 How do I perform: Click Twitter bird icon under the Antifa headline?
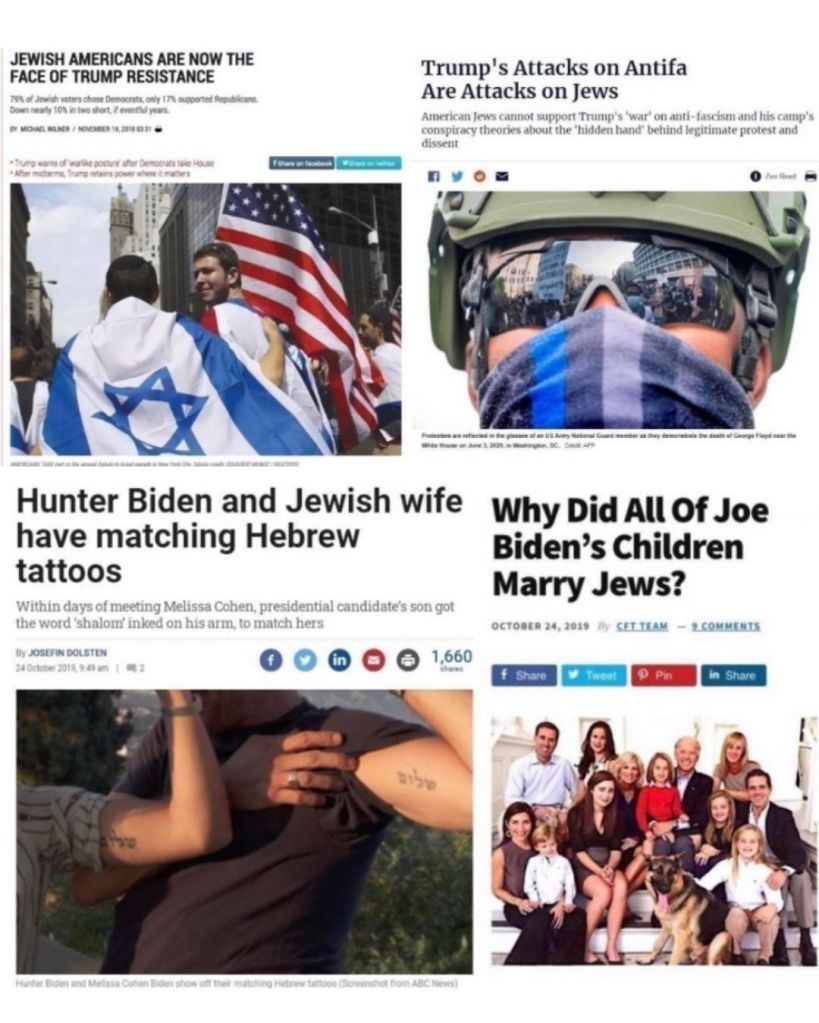click(x=457, y=176)
